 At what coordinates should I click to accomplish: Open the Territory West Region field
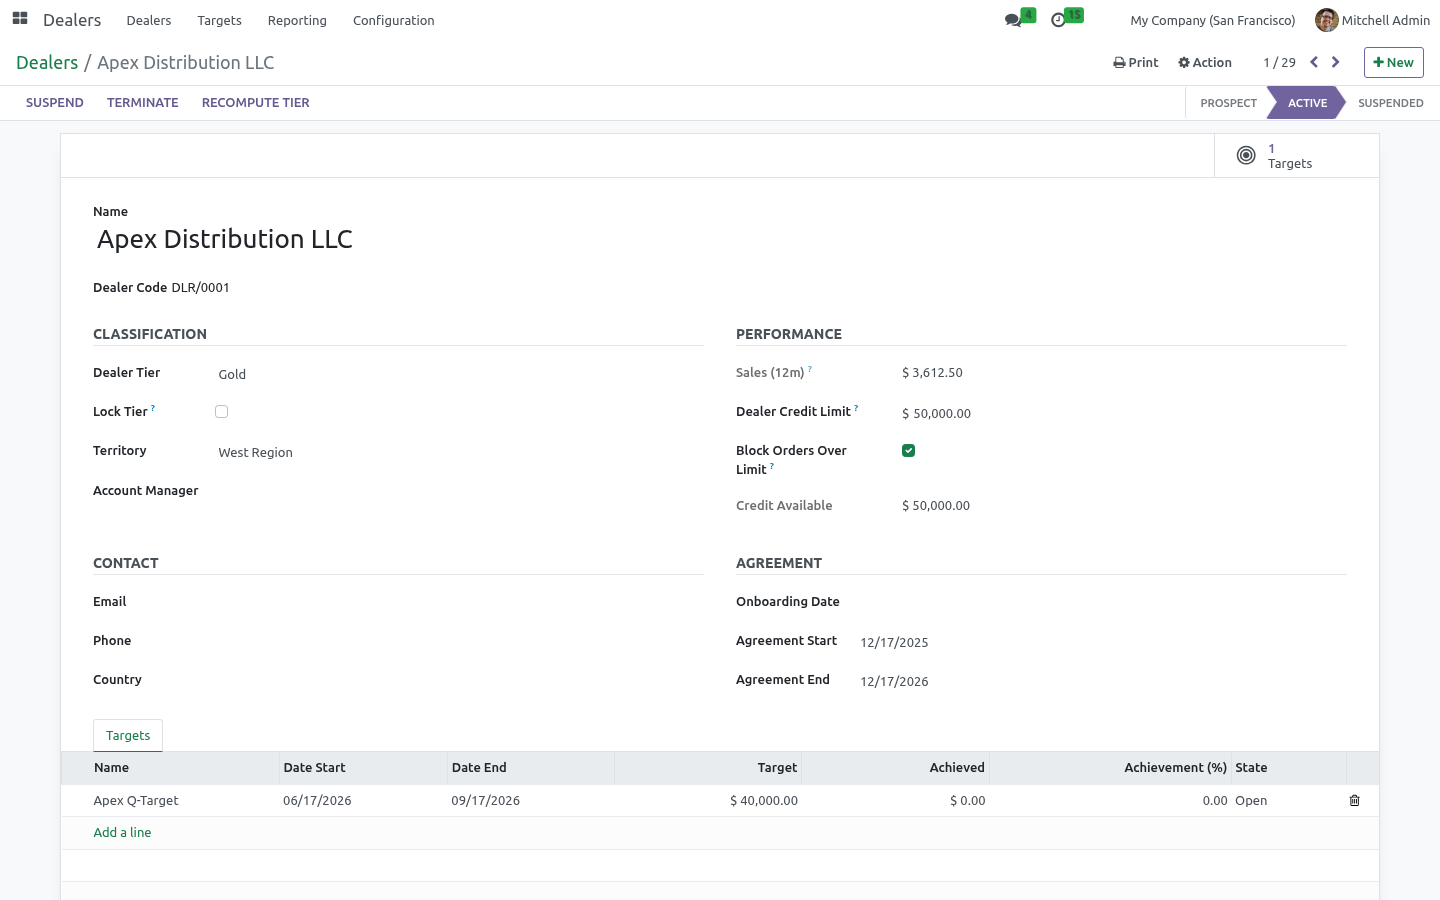(460, 452)
